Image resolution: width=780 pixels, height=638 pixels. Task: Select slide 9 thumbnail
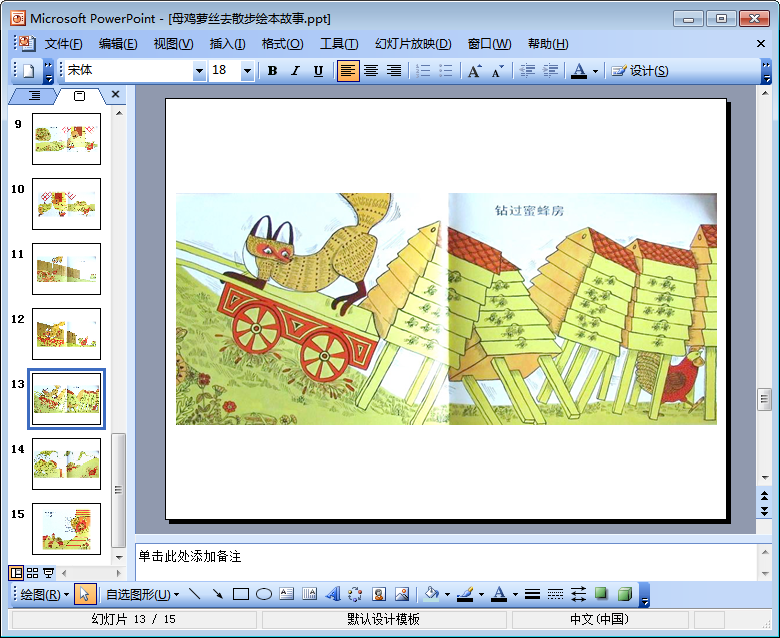click(x=66, y=139)
